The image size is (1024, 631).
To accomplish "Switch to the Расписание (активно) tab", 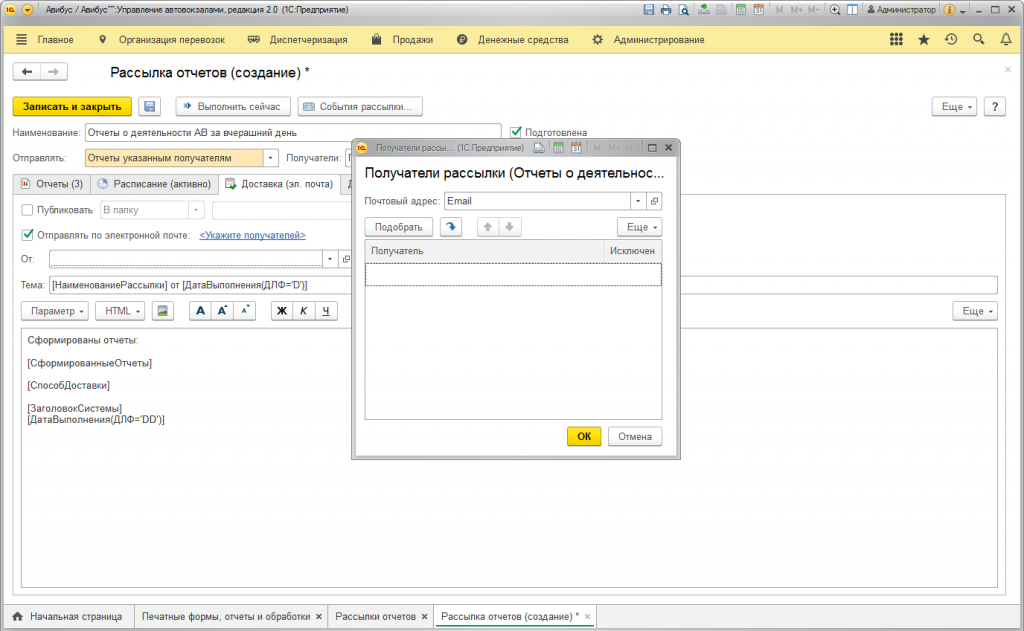I will [x=154, y=184].
